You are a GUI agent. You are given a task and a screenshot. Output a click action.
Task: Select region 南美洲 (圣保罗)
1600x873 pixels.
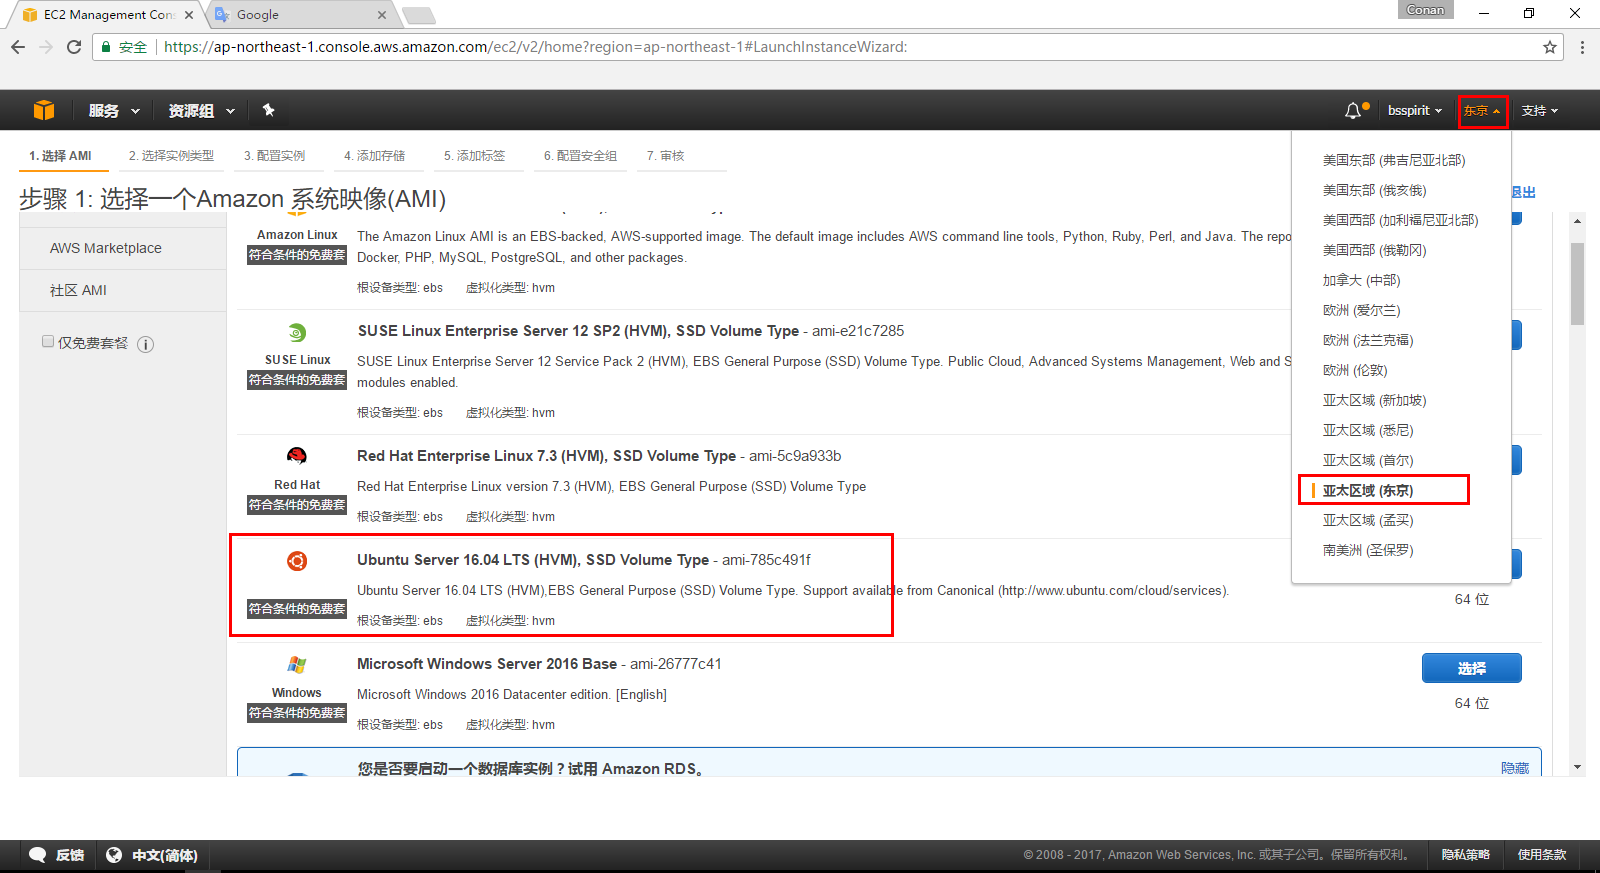pos(1368,550)
